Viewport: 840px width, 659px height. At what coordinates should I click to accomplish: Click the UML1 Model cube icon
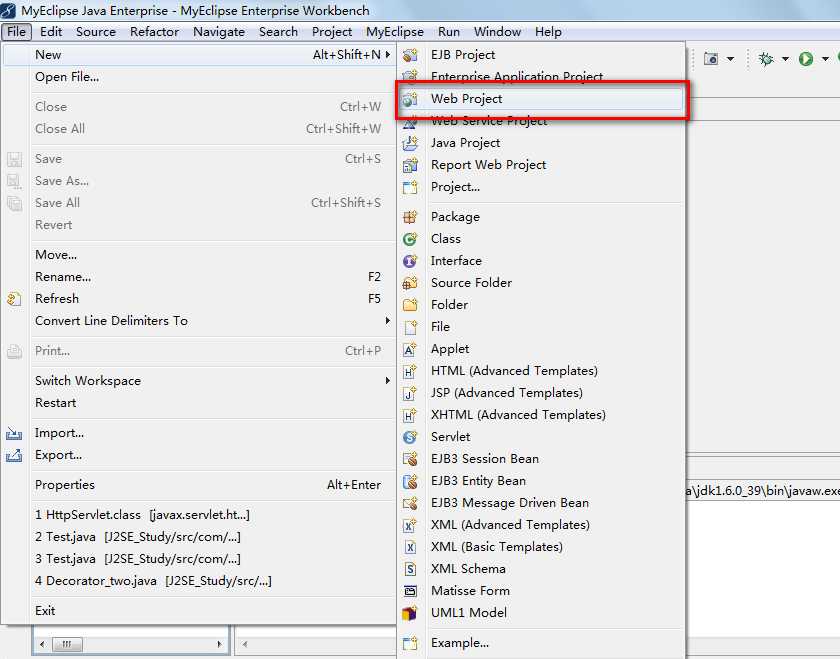tap(410, 613)
